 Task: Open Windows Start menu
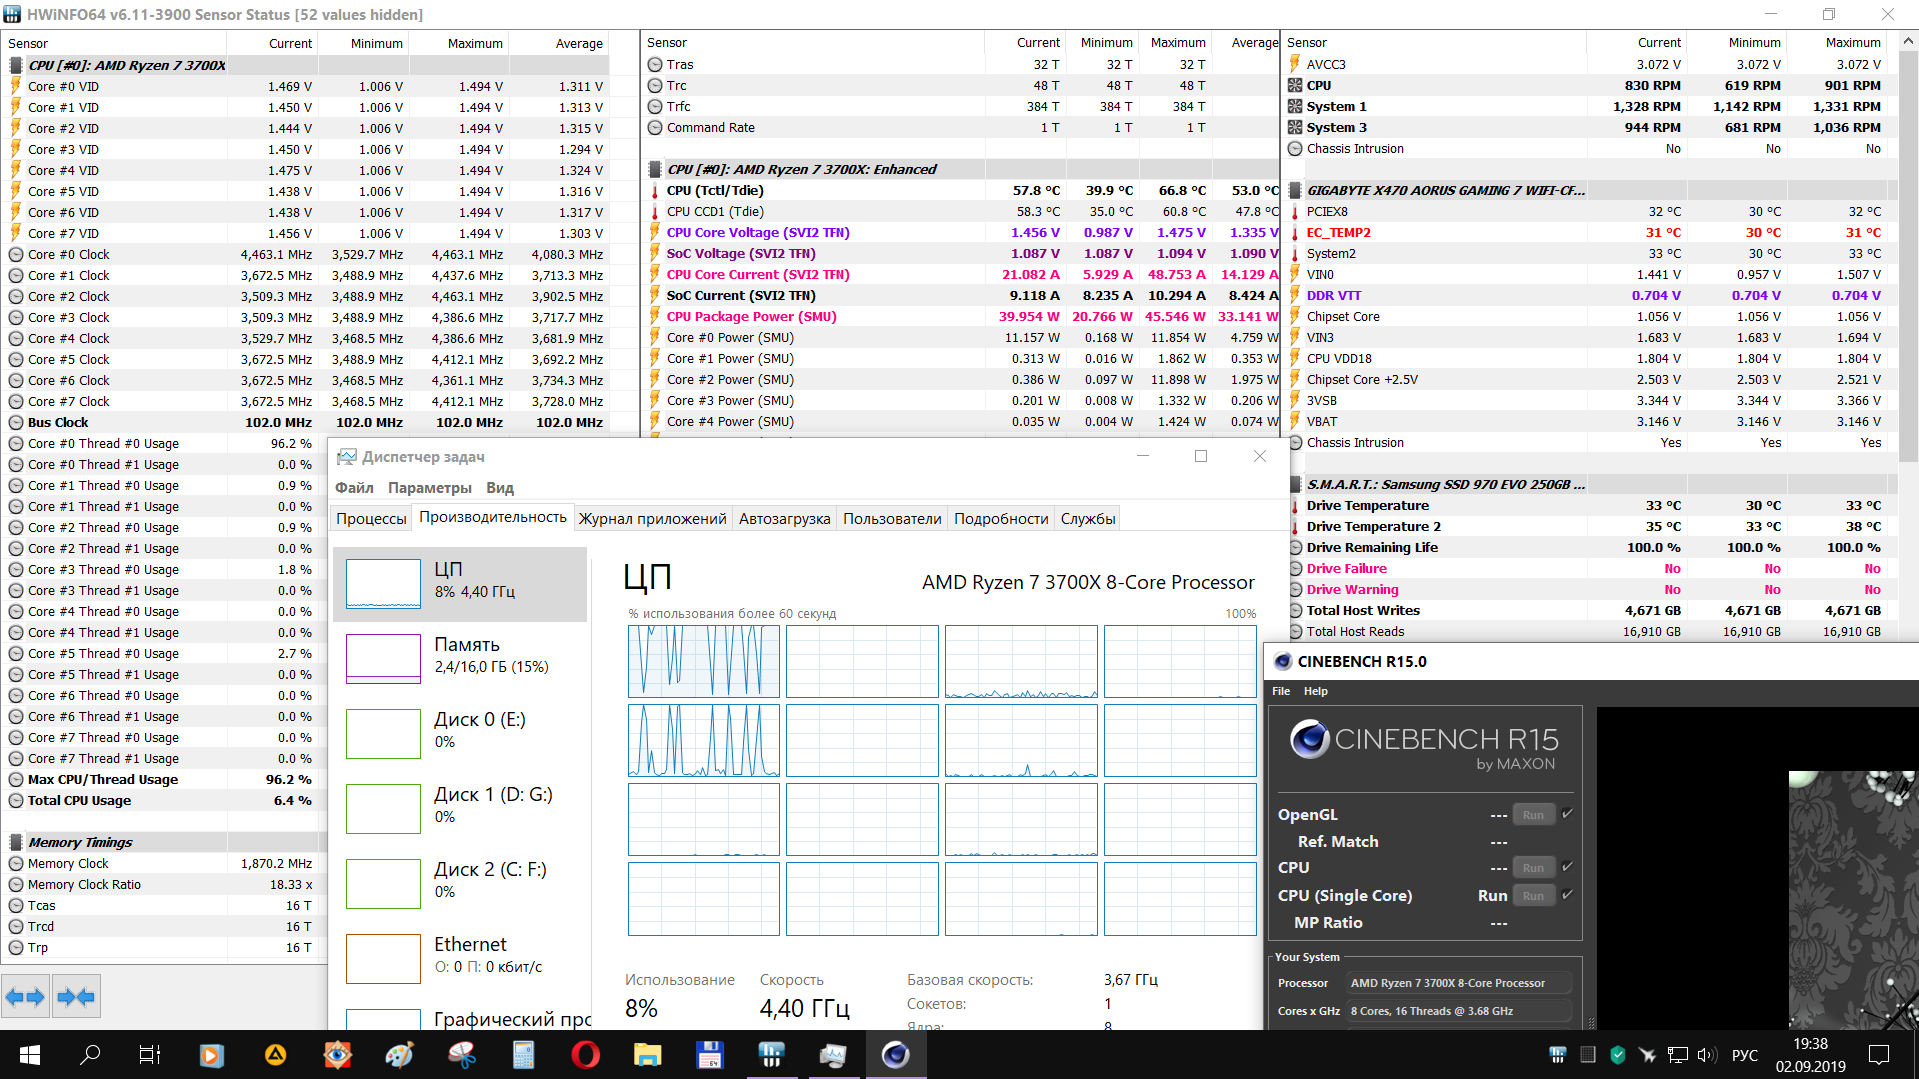point(30,1055)
